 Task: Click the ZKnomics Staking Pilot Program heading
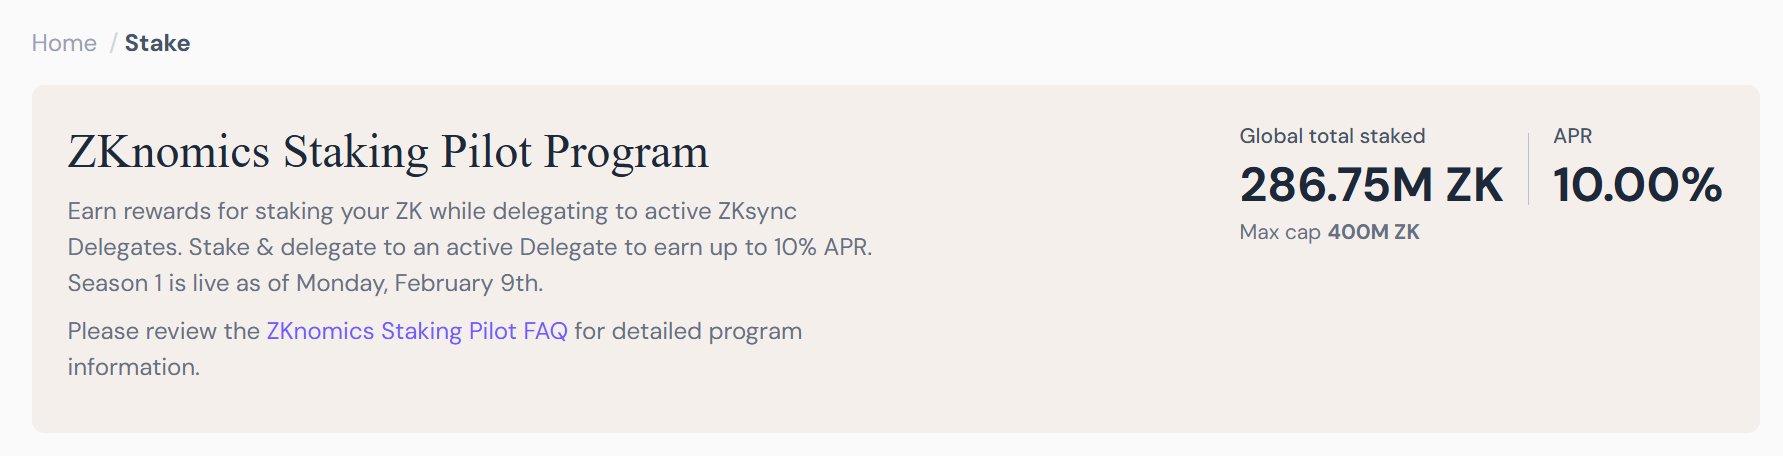[388, 152]
